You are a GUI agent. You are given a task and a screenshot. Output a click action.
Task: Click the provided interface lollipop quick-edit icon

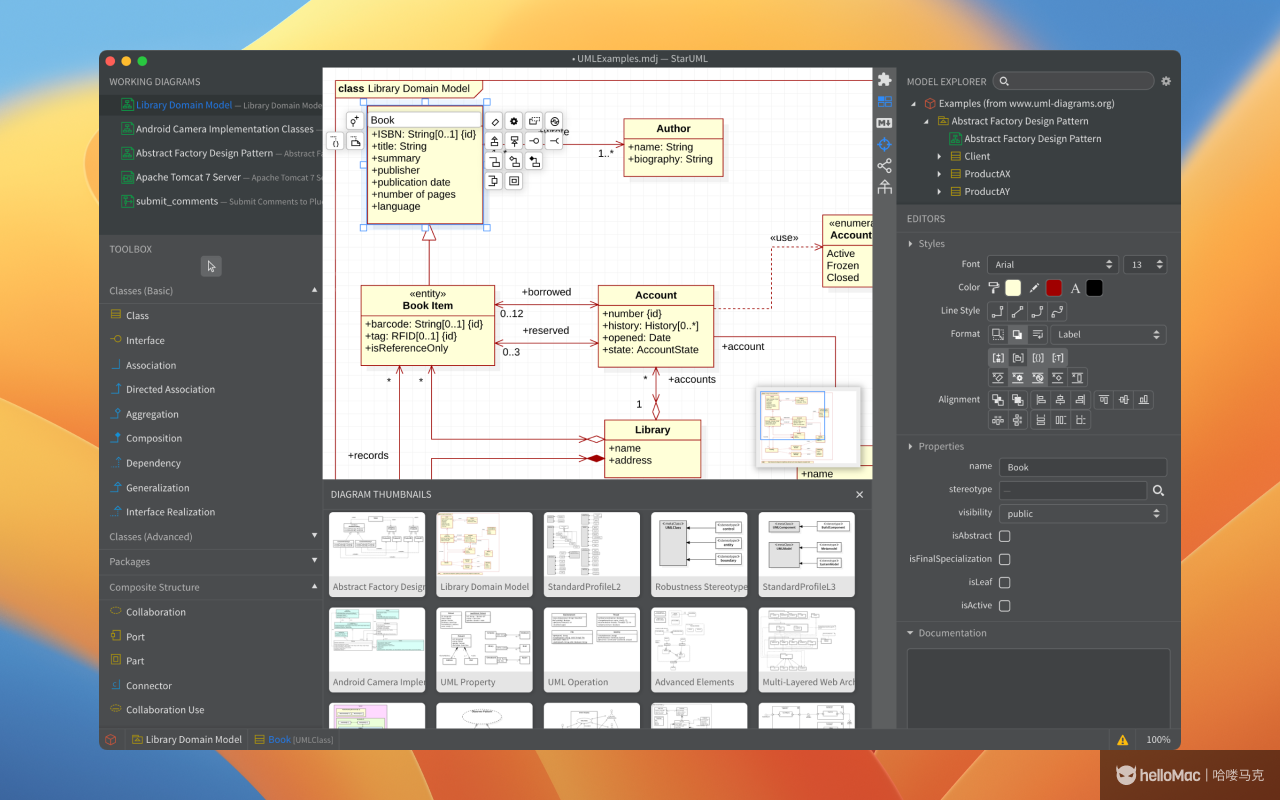coord(534,141)
